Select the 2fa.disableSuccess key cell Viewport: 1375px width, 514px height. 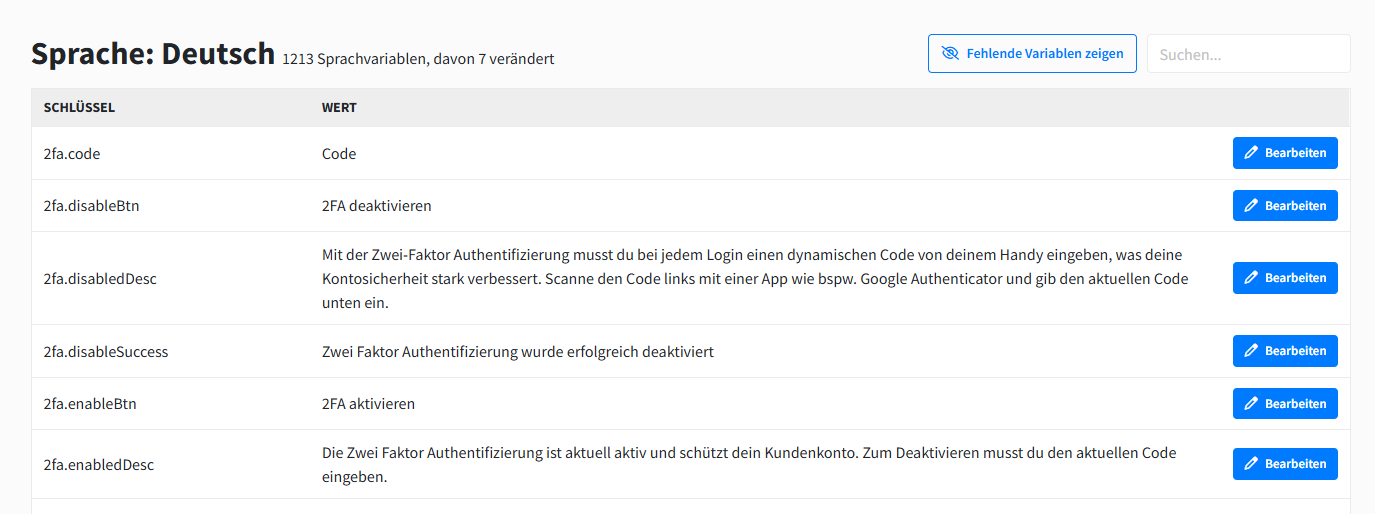(x=106, y=352)
